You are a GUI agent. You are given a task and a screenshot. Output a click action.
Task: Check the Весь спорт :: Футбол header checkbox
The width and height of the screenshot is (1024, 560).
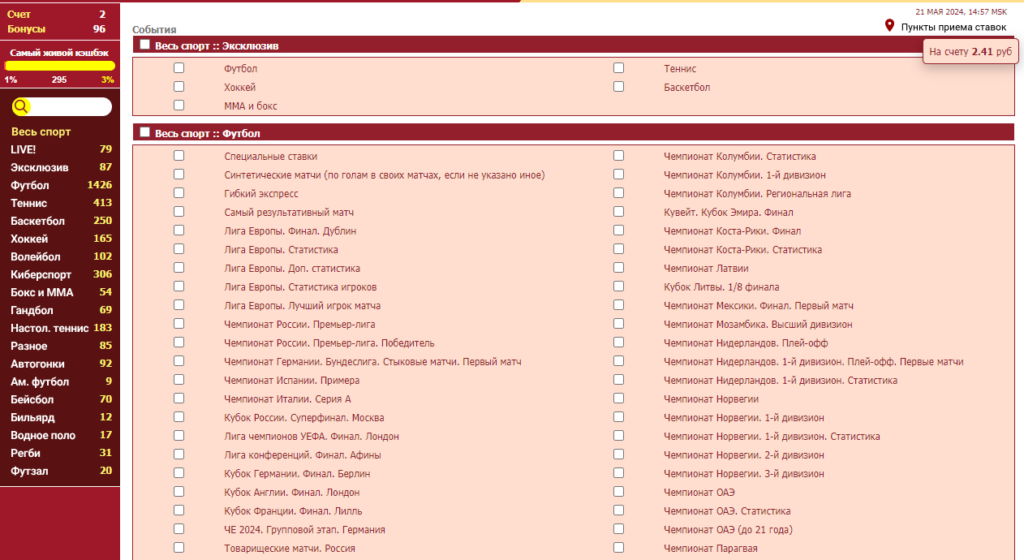[144, 132]
